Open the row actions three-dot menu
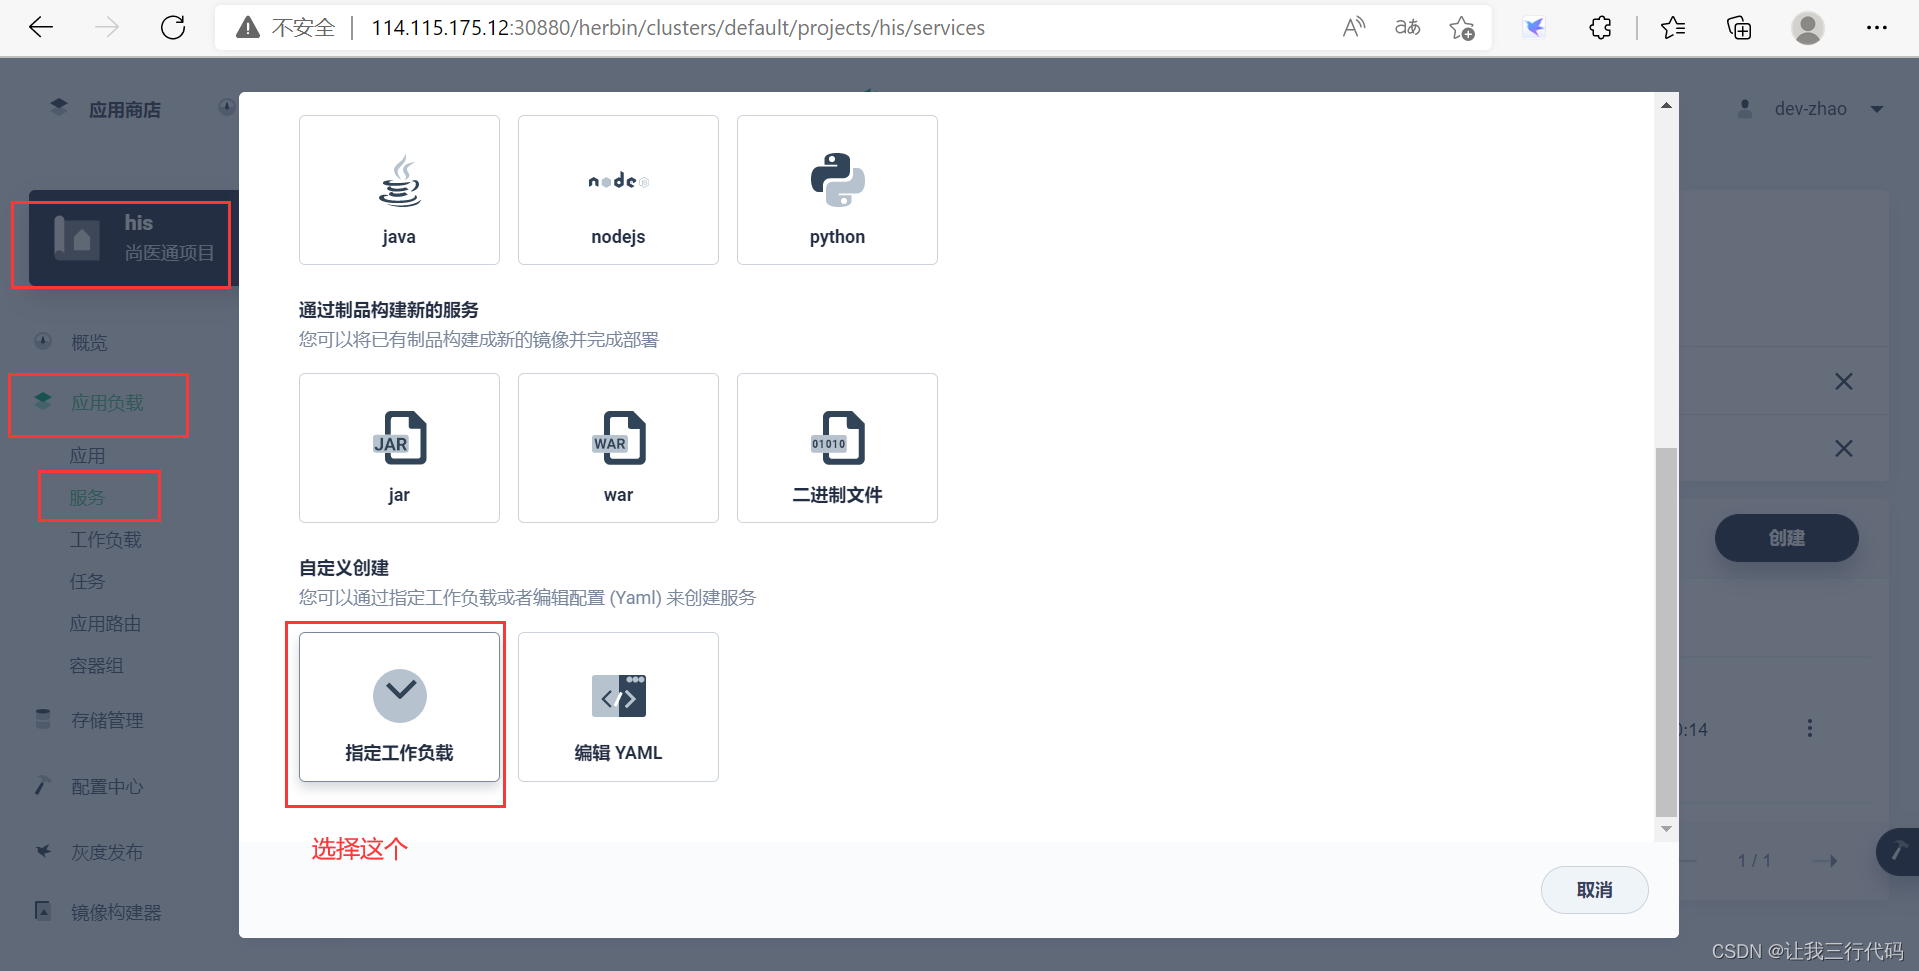The height and width of the screenshot is (971, 1919). [x=1809, y=729]
